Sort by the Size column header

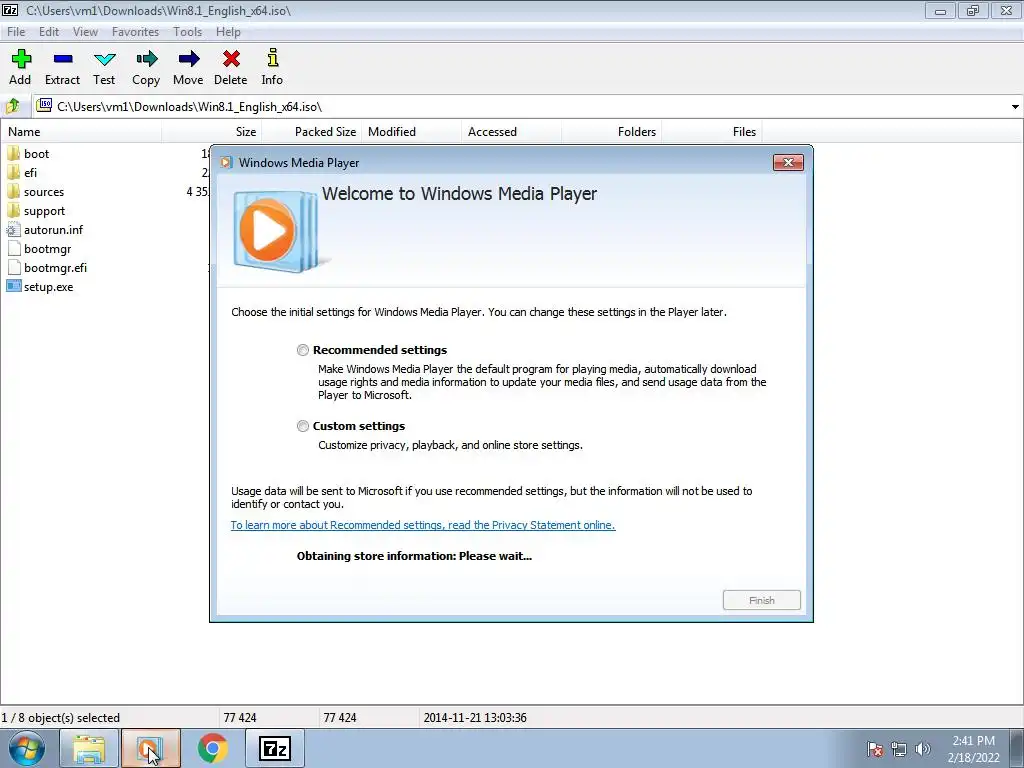pyautogui.click(x=212, y=131)
